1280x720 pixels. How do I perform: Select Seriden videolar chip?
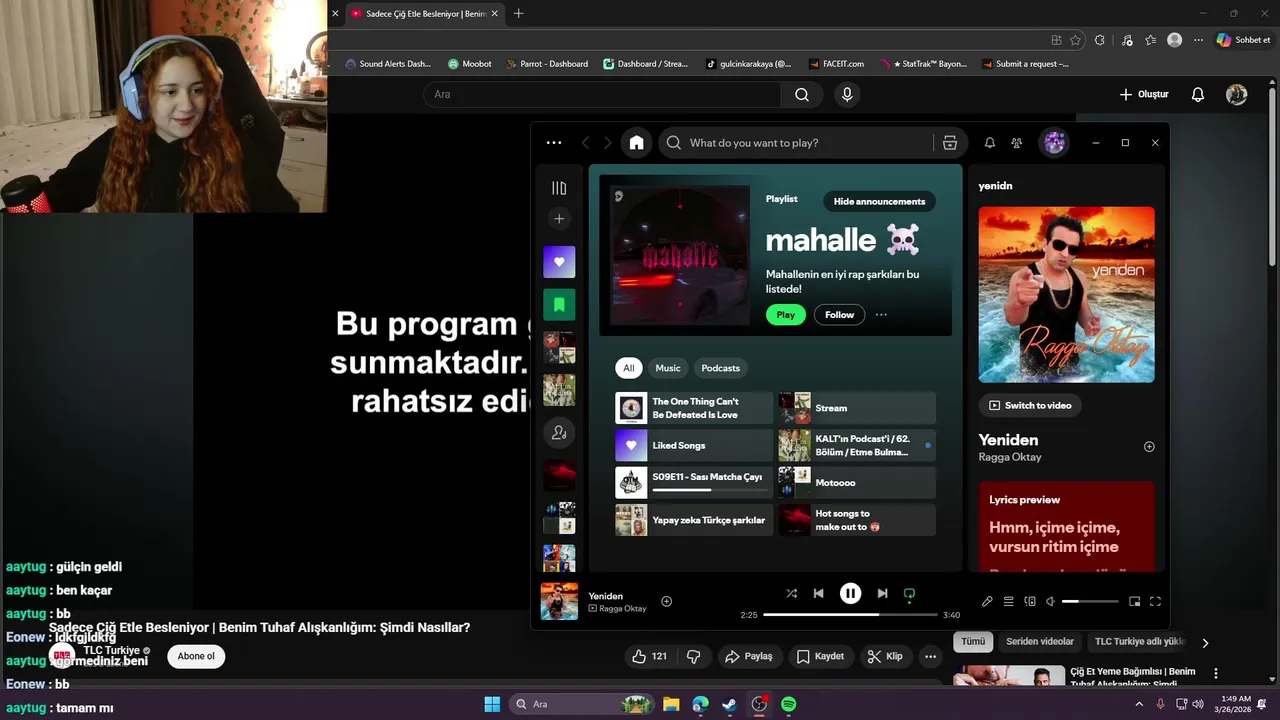(1040, 642)
